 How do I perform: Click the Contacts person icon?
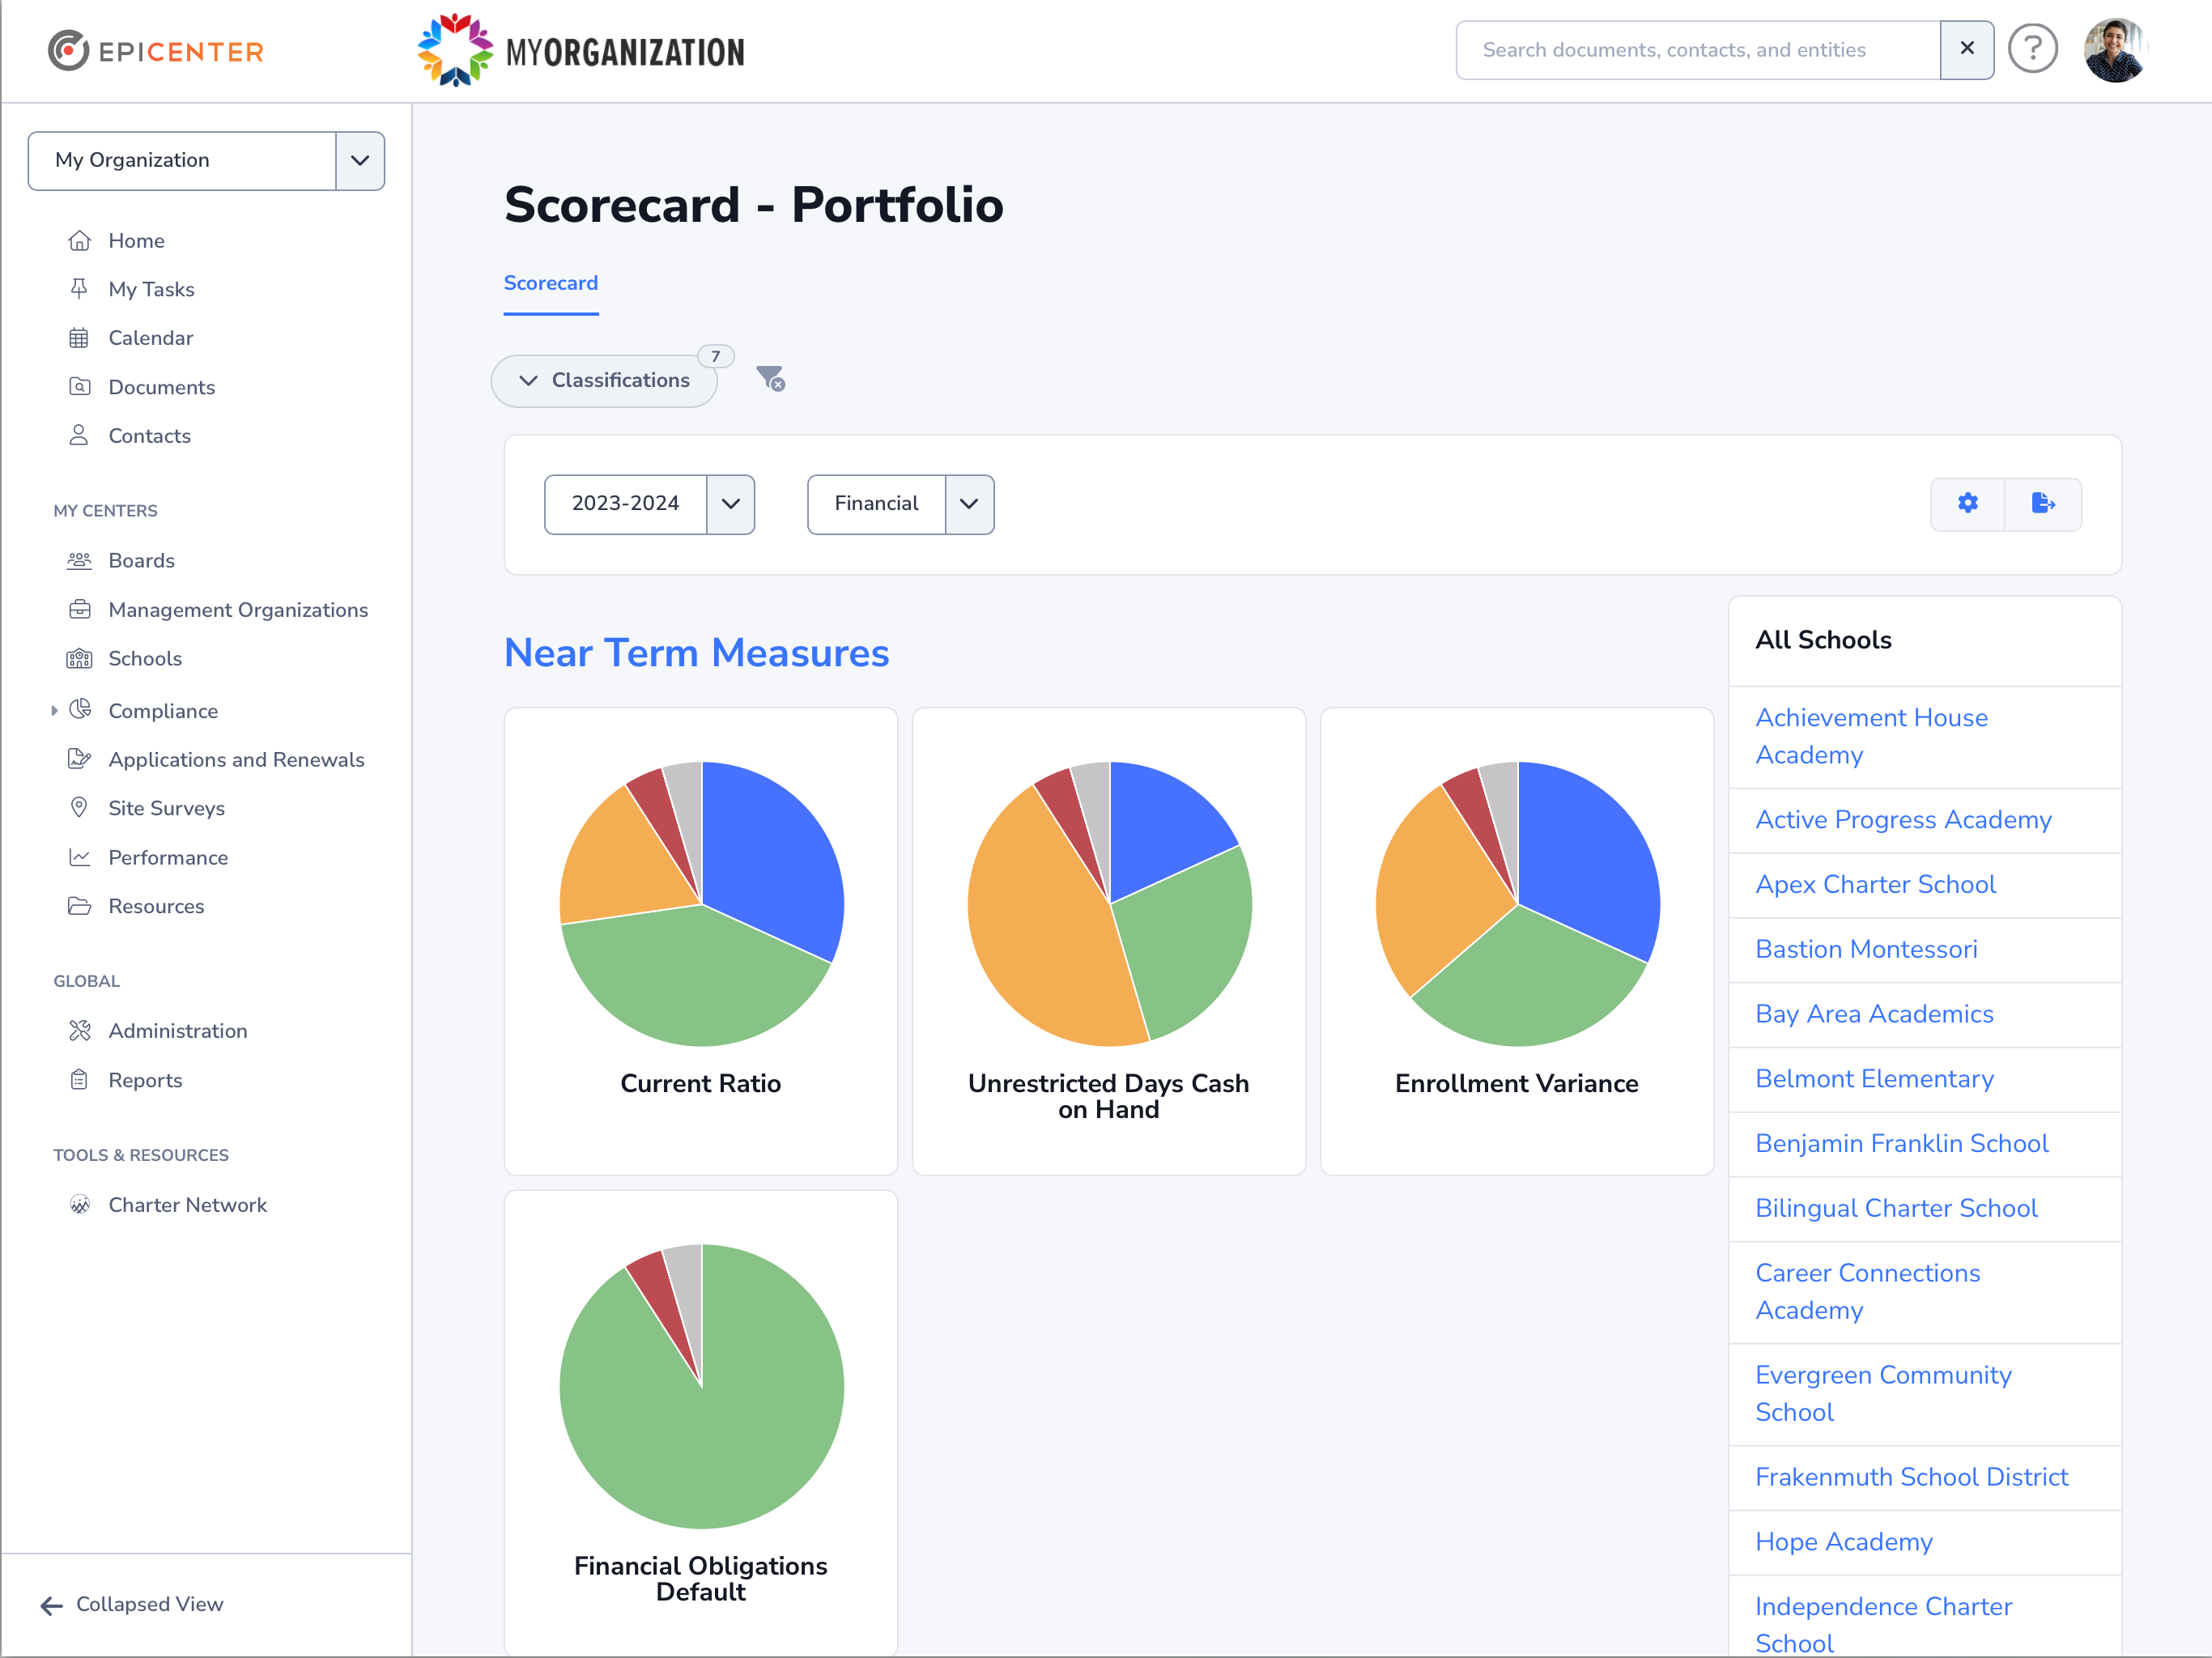(79, 435)
